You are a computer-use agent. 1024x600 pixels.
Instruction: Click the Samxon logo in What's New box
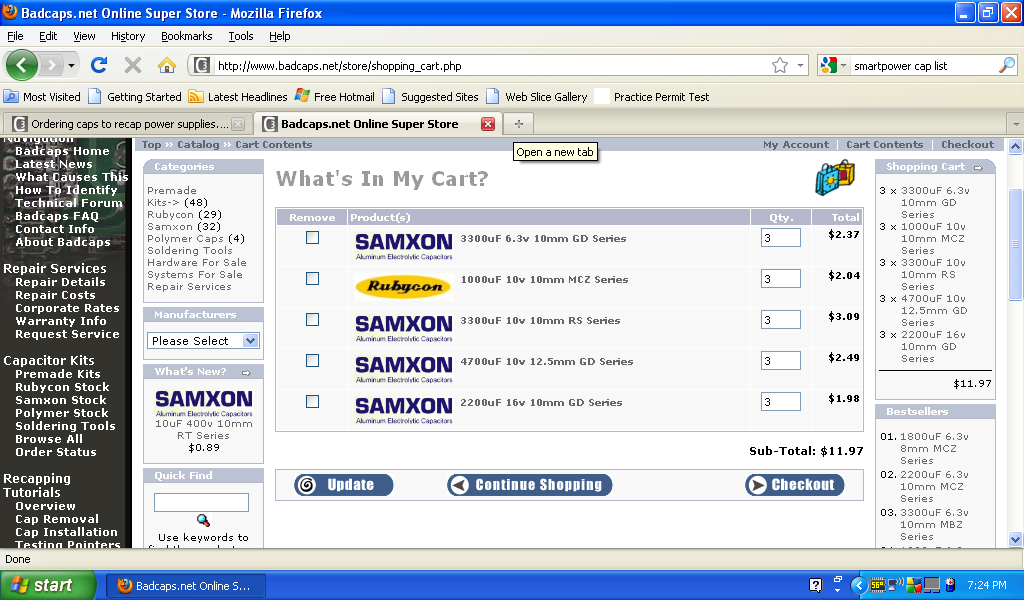(x=204, y=403)
